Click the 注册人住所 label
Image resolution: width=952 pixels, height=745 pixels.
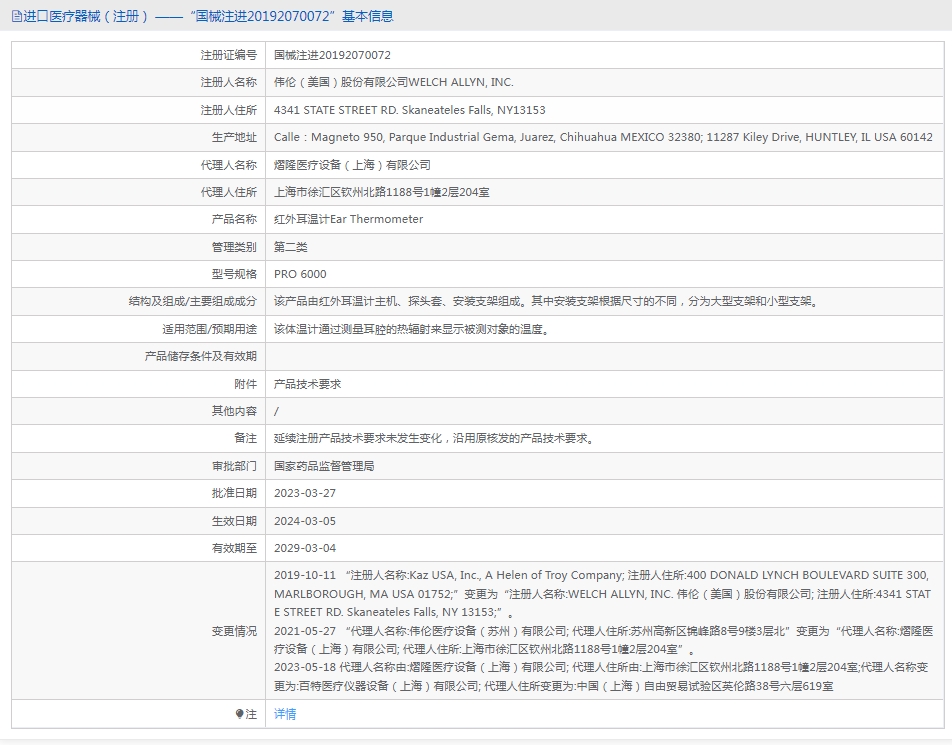click(x=229, y=110)
